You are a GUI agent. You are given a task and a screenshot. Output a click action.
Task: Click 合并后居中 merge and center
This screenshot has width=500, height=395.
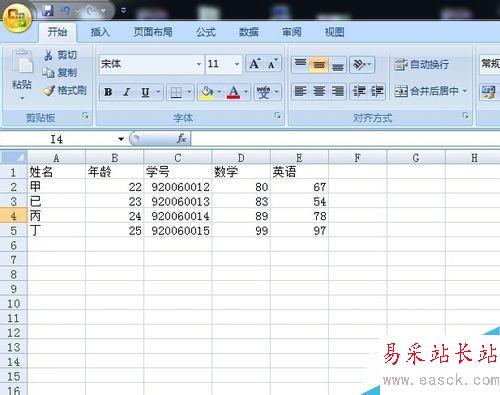(426, 91)
